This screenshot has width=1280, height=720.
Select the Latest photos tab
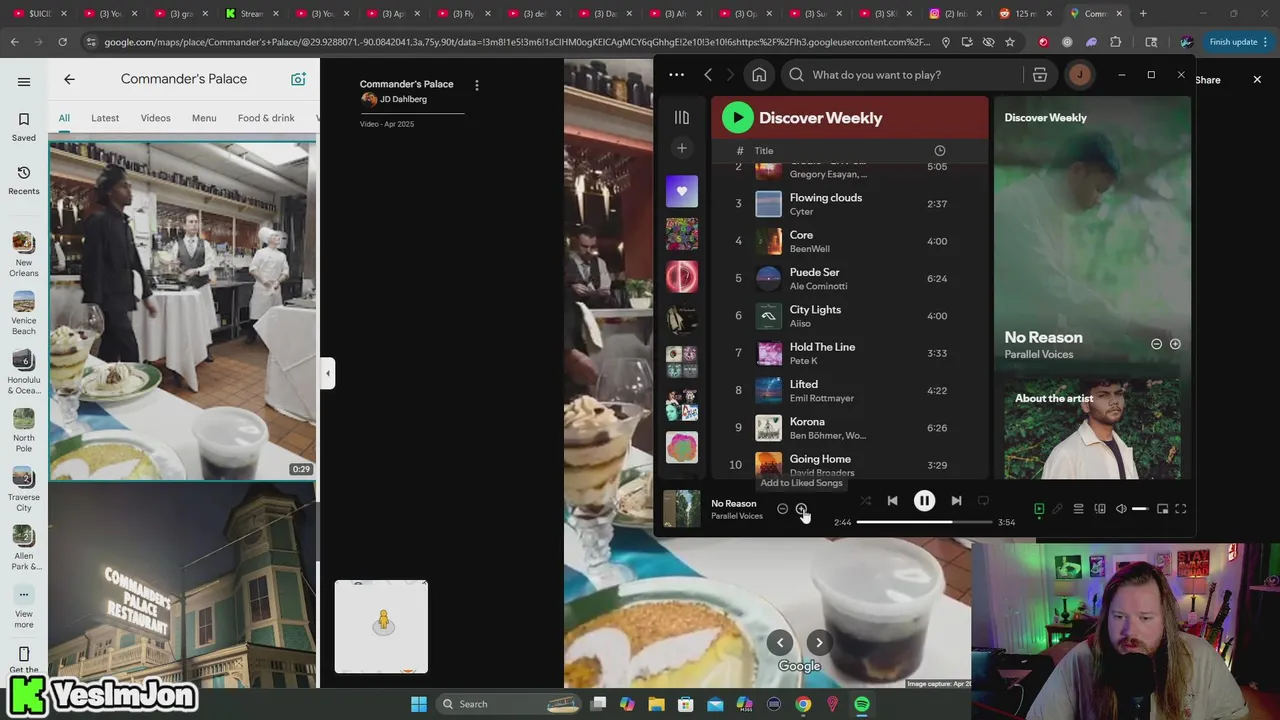[105, 118]
